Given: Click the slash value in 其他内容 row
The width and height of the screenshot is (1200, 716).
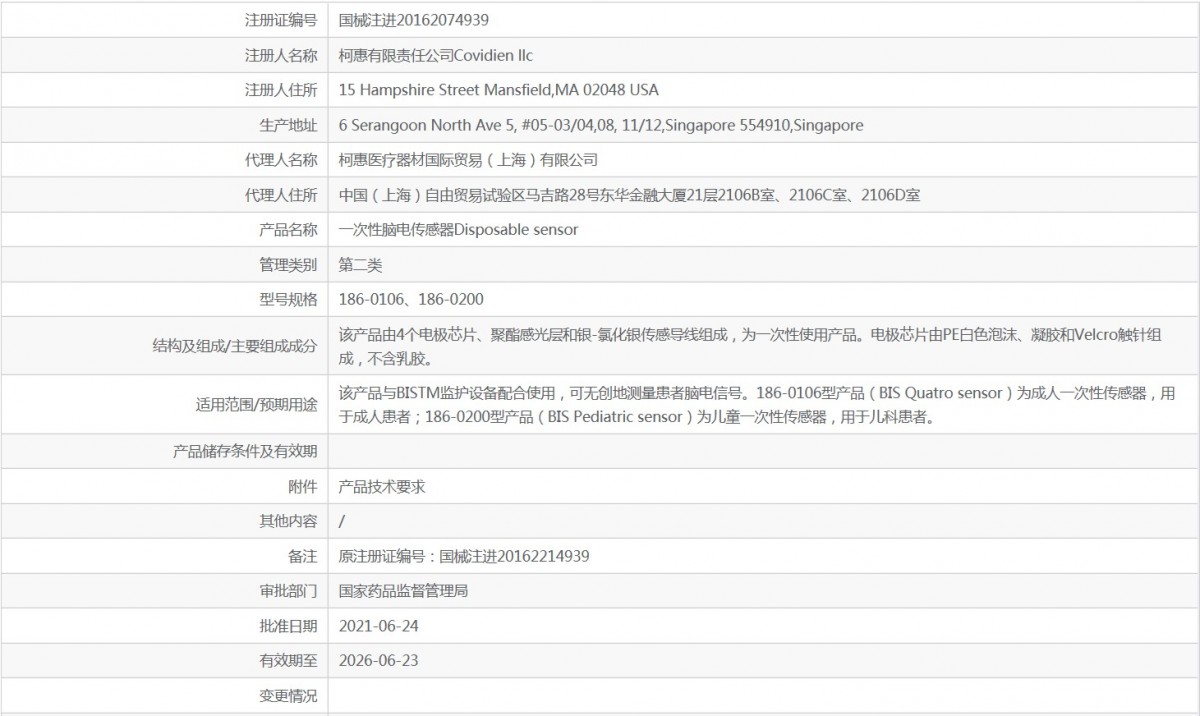Looking at the screenshot, I should tap(342, 521).
